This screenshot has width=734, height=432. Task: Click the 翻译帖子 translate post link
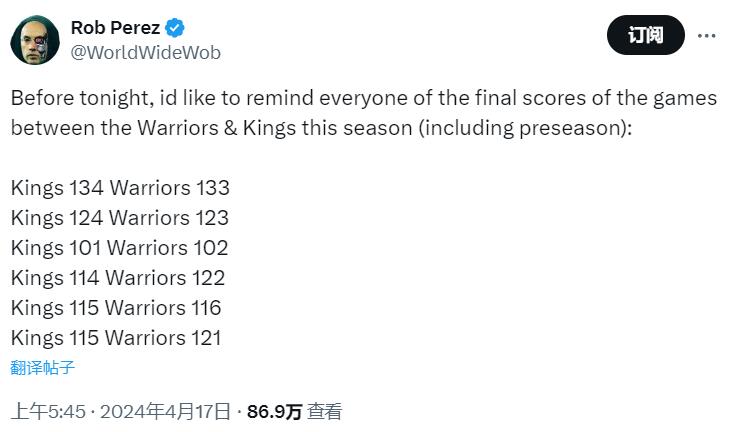click(x=43, y=367)
